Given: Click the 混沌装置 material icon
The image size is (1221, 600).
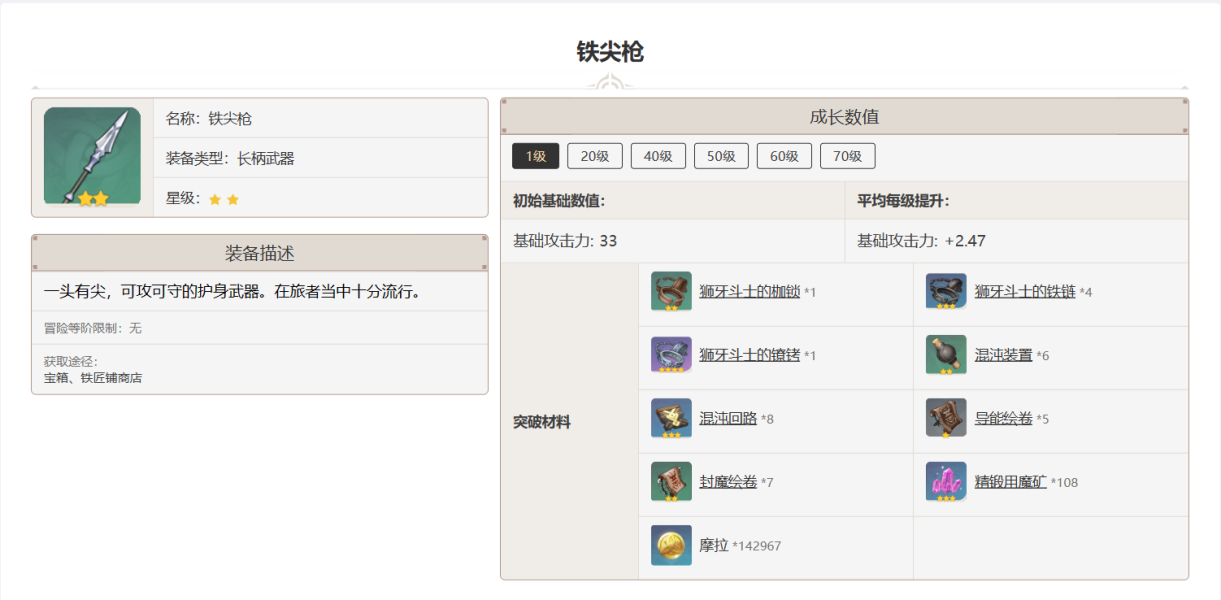Looking at the screenshot, I should 946,355.
